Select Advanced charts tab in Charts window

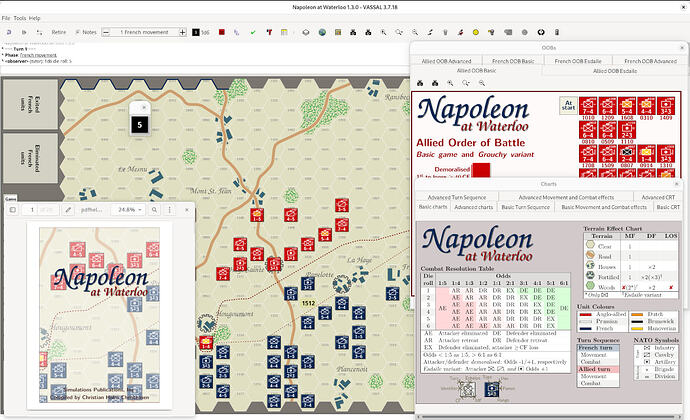pyautogui.click(x=473, y=207)
